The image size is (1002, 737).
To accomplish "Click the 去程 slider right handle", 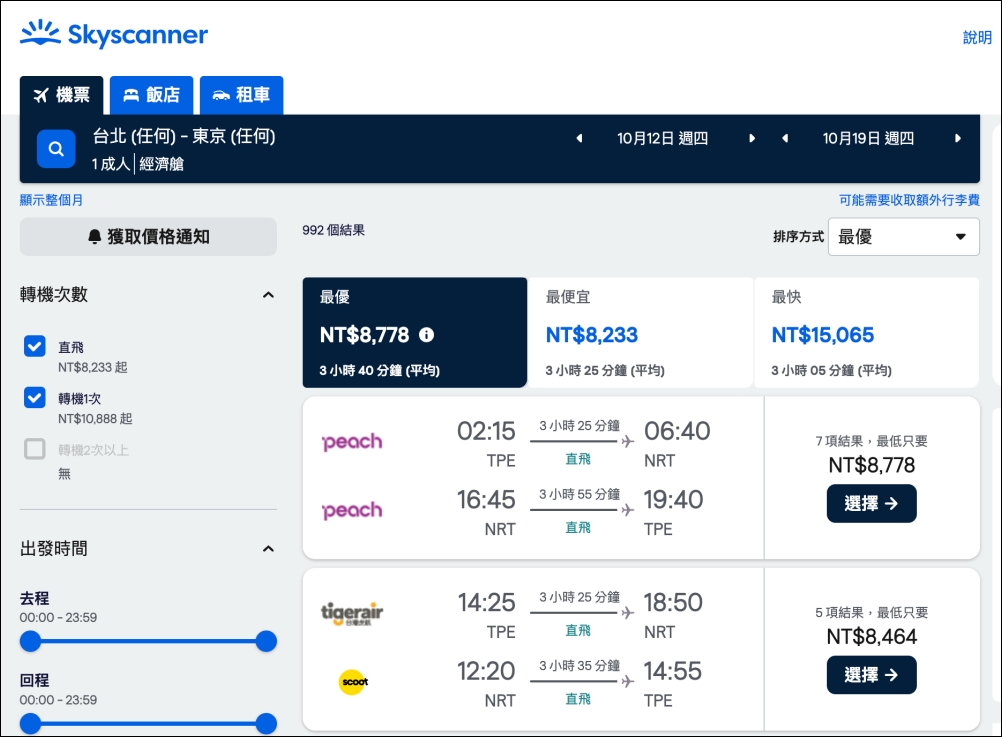I will click(x=266, y=641).
